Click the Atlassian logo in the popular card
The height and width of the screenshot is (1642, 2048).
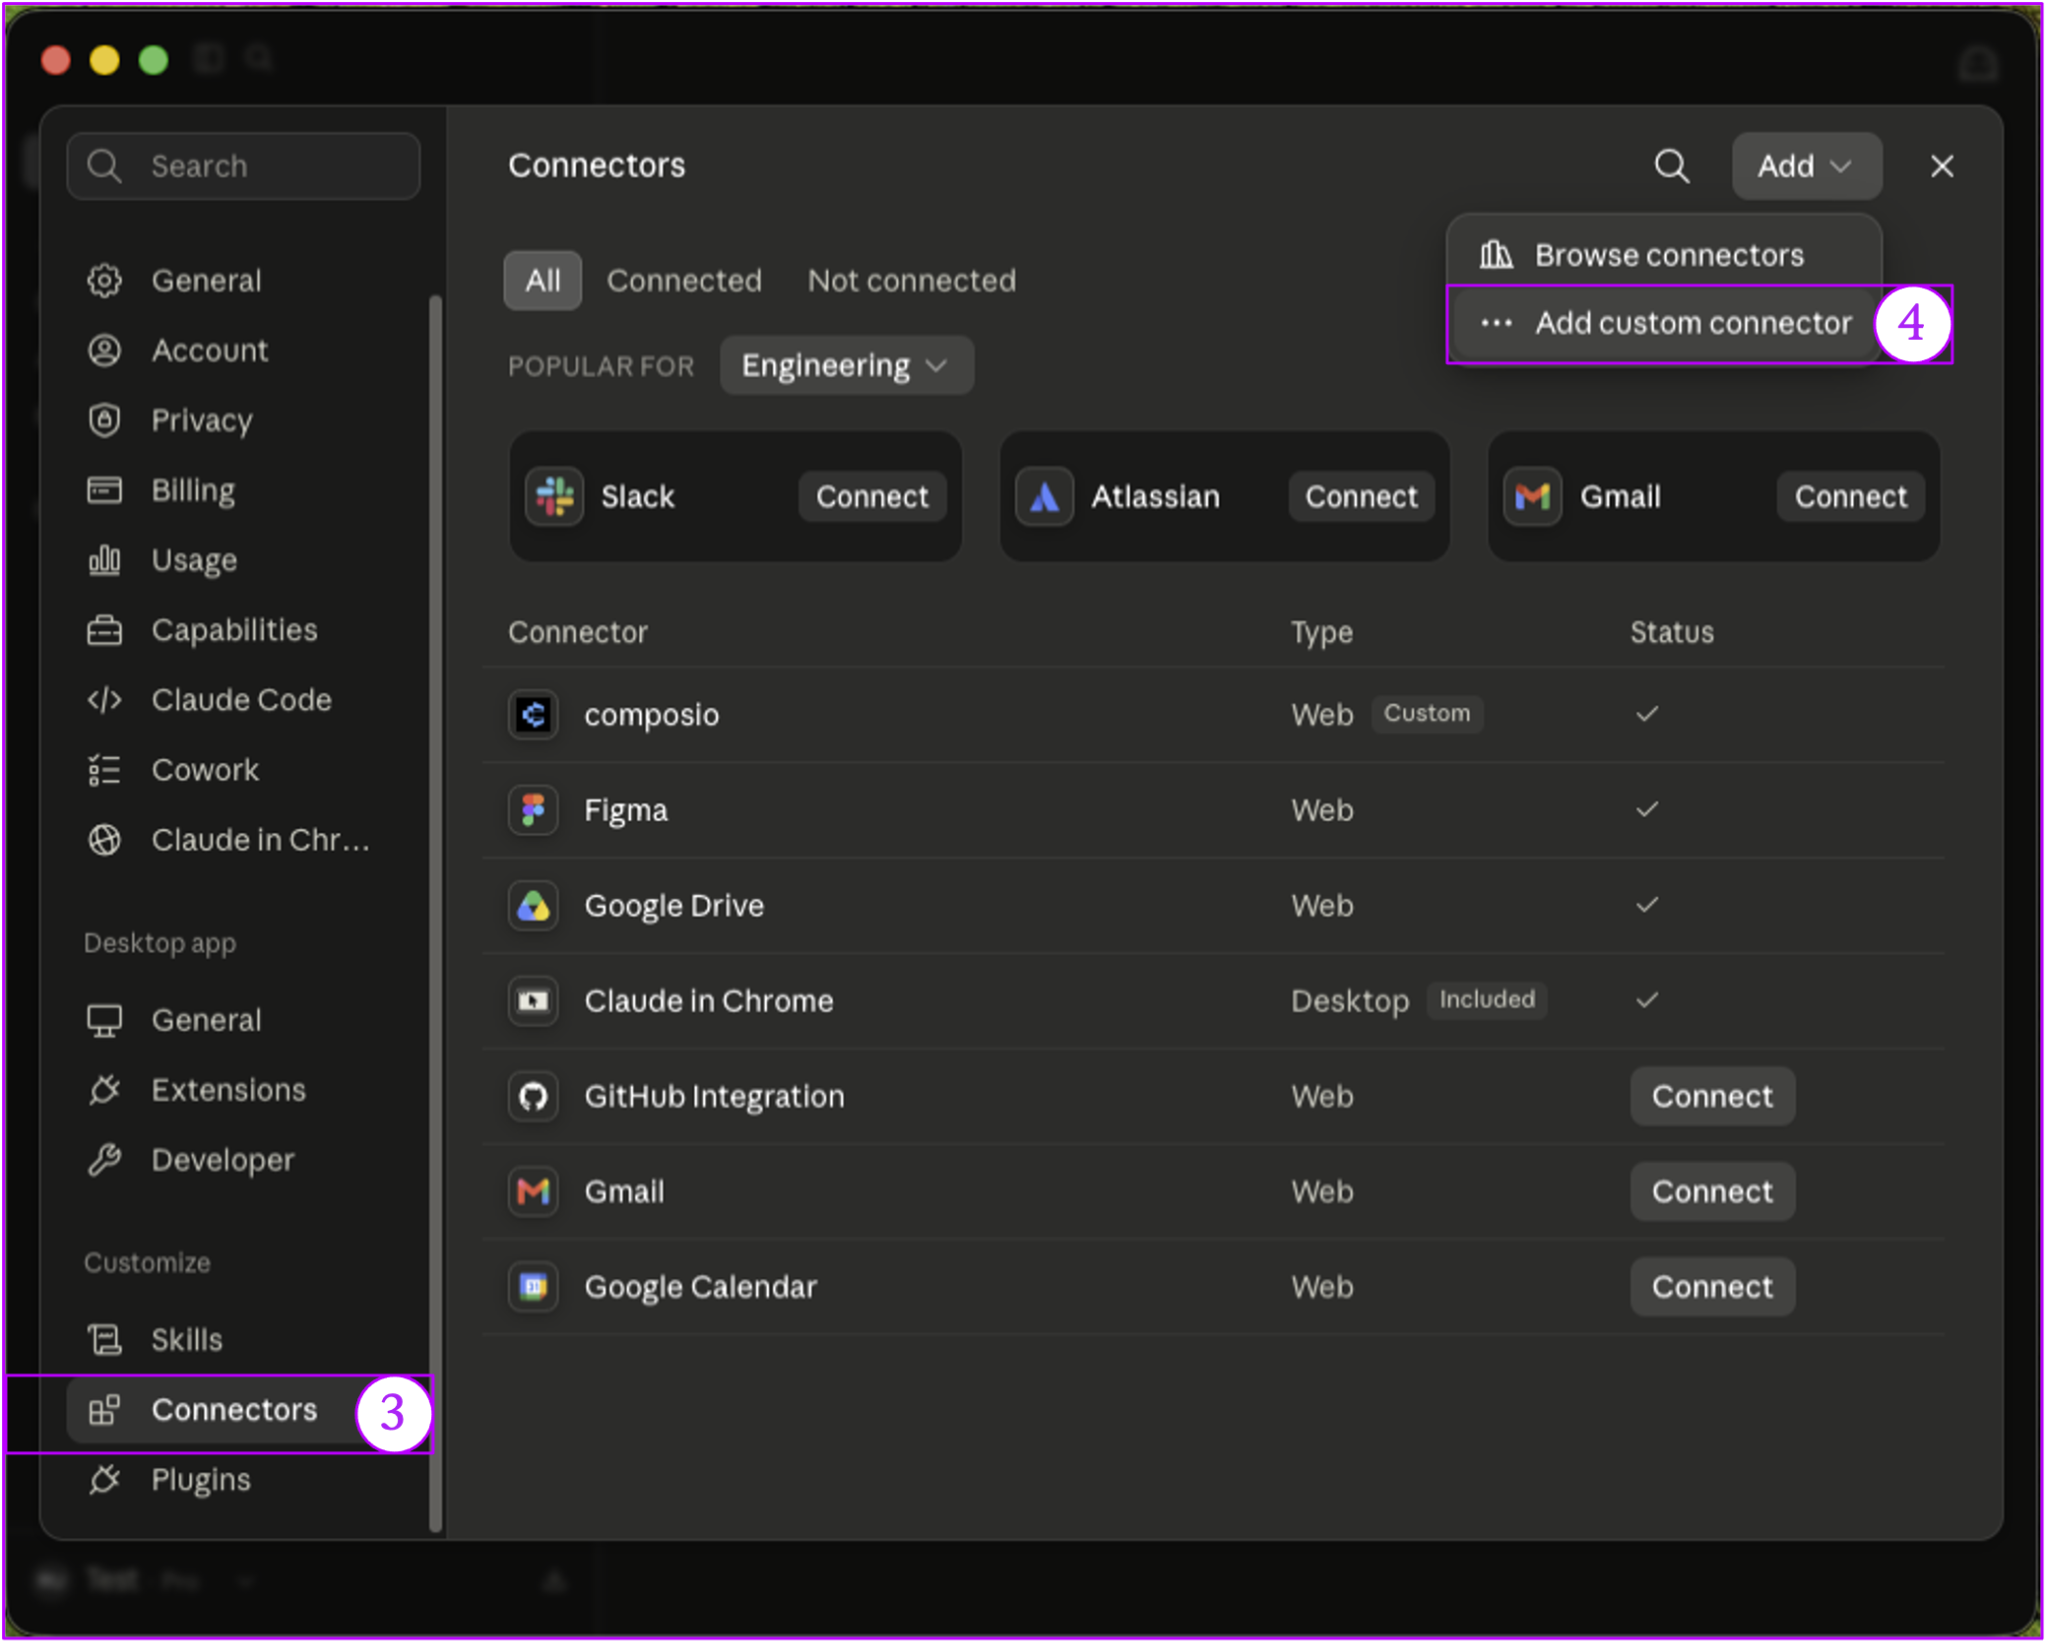[1044, 496]
